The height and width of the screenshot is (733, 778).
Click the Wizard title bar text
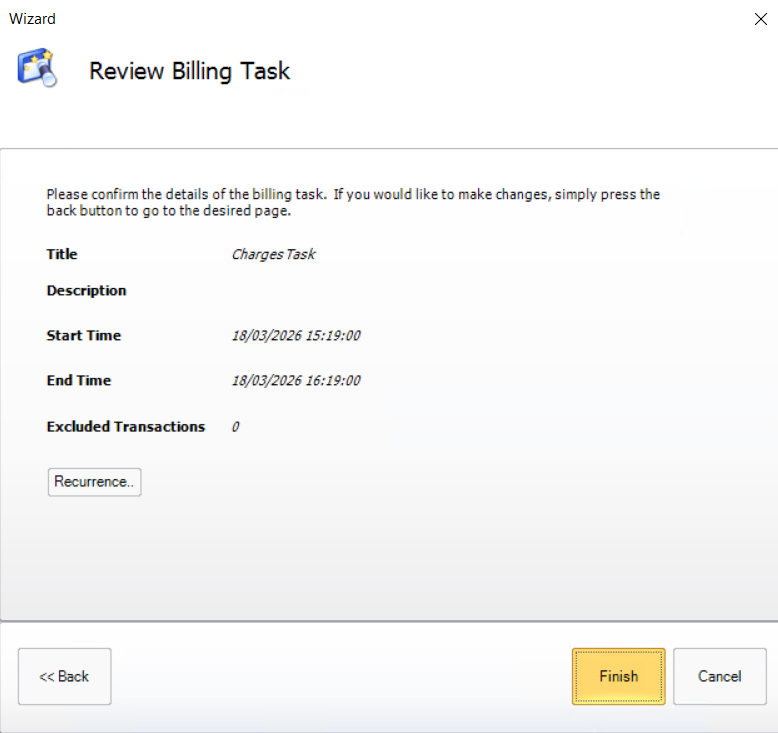click(x=32, y=18)
